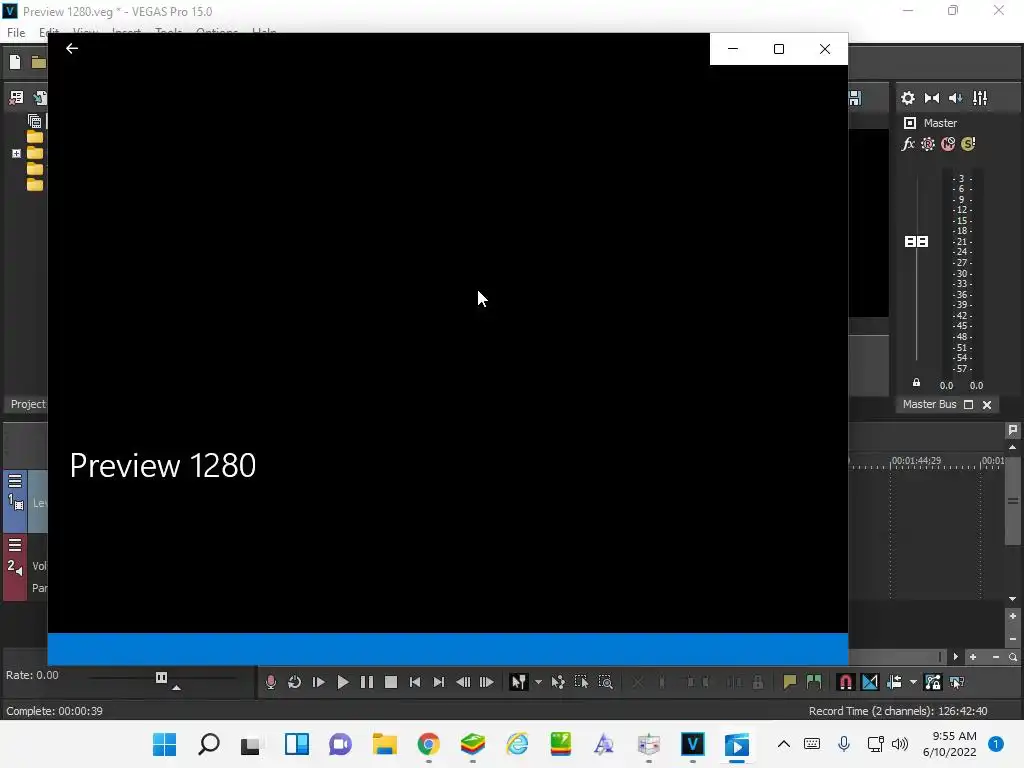This screenshot has height=768, width=1024.
Task: Toggle Dim Output speaker icon
Action: (955, 98)
